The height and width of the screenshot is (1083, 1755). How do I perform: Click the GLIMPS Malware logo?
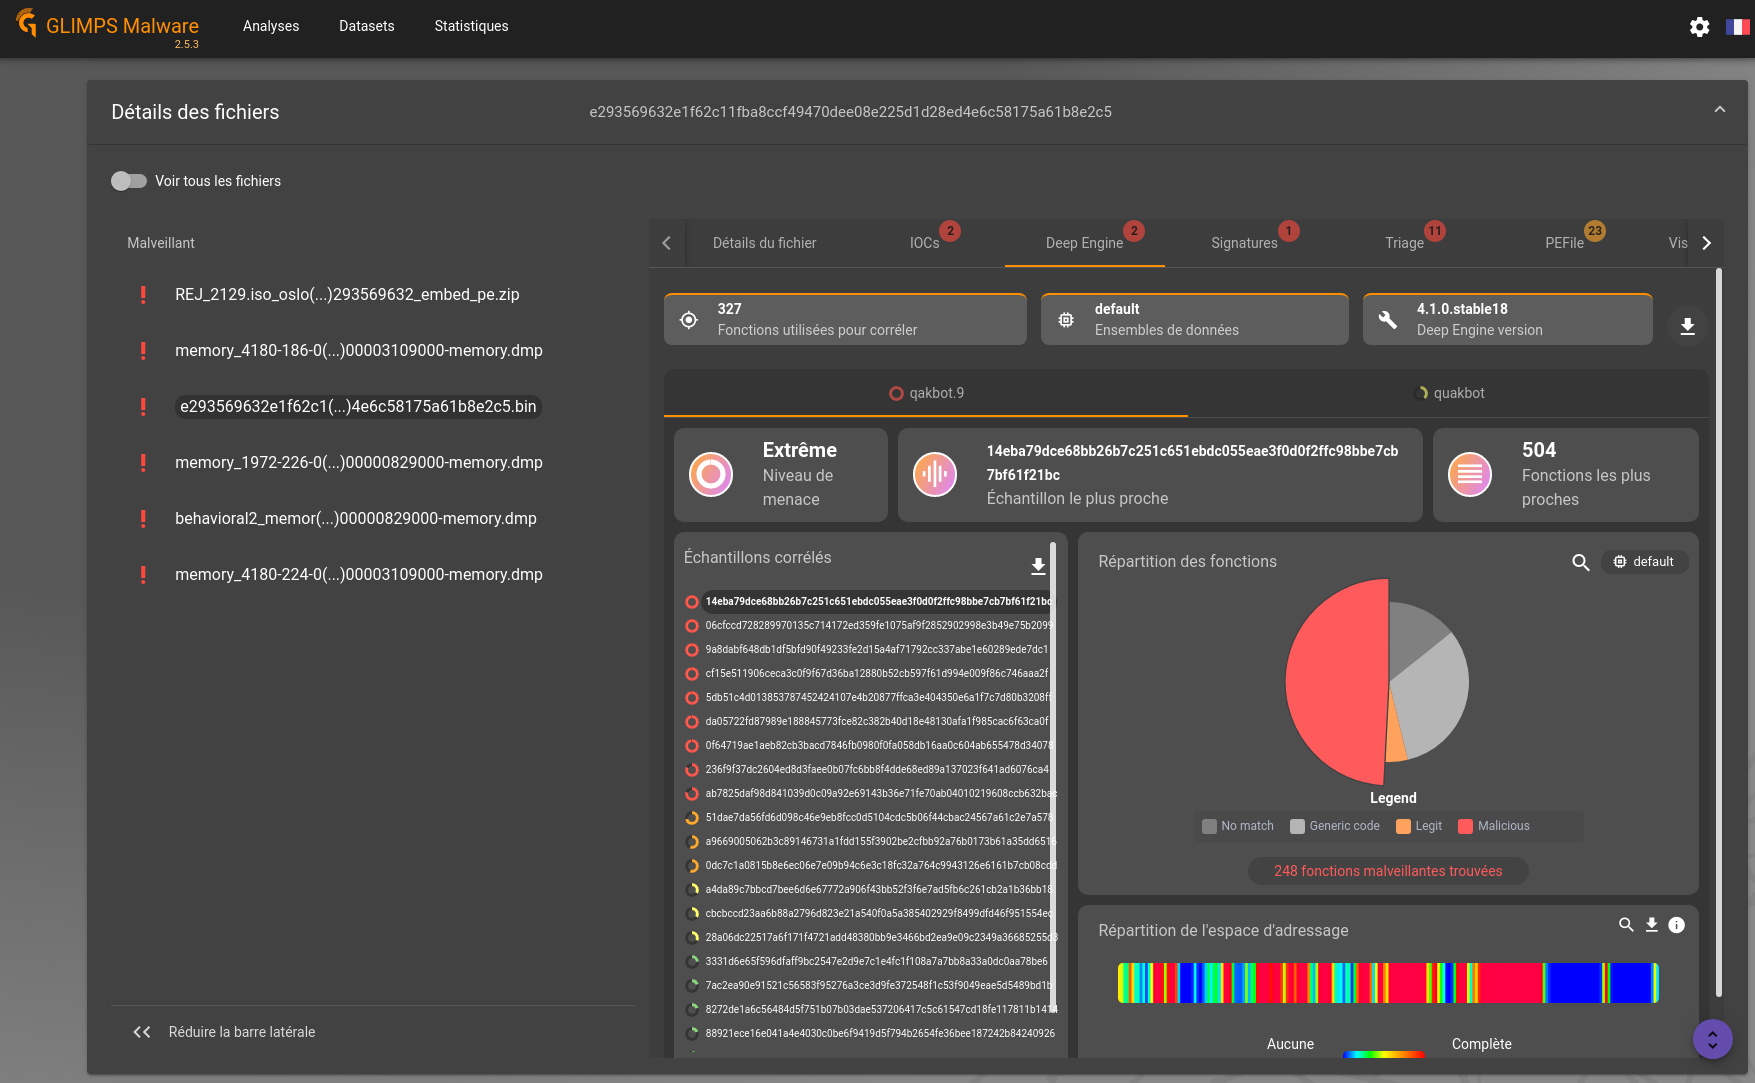pyautogui.click(x=108, y=27)
